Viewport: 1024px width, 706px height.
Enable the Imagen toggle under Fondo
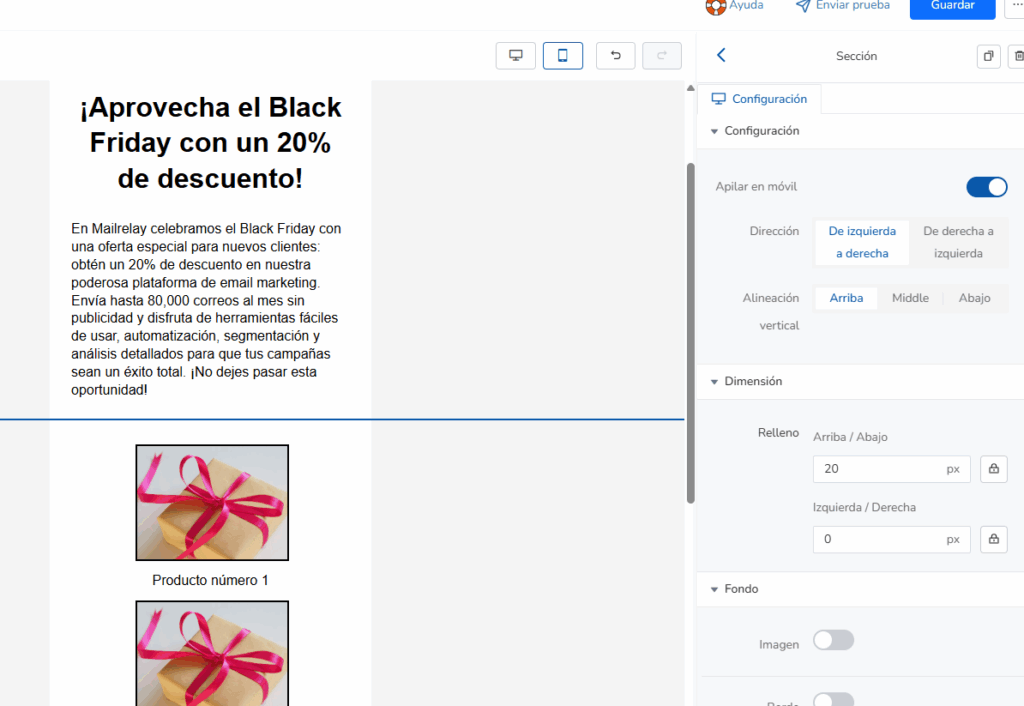pyautogui.click(x=833, y=640)
